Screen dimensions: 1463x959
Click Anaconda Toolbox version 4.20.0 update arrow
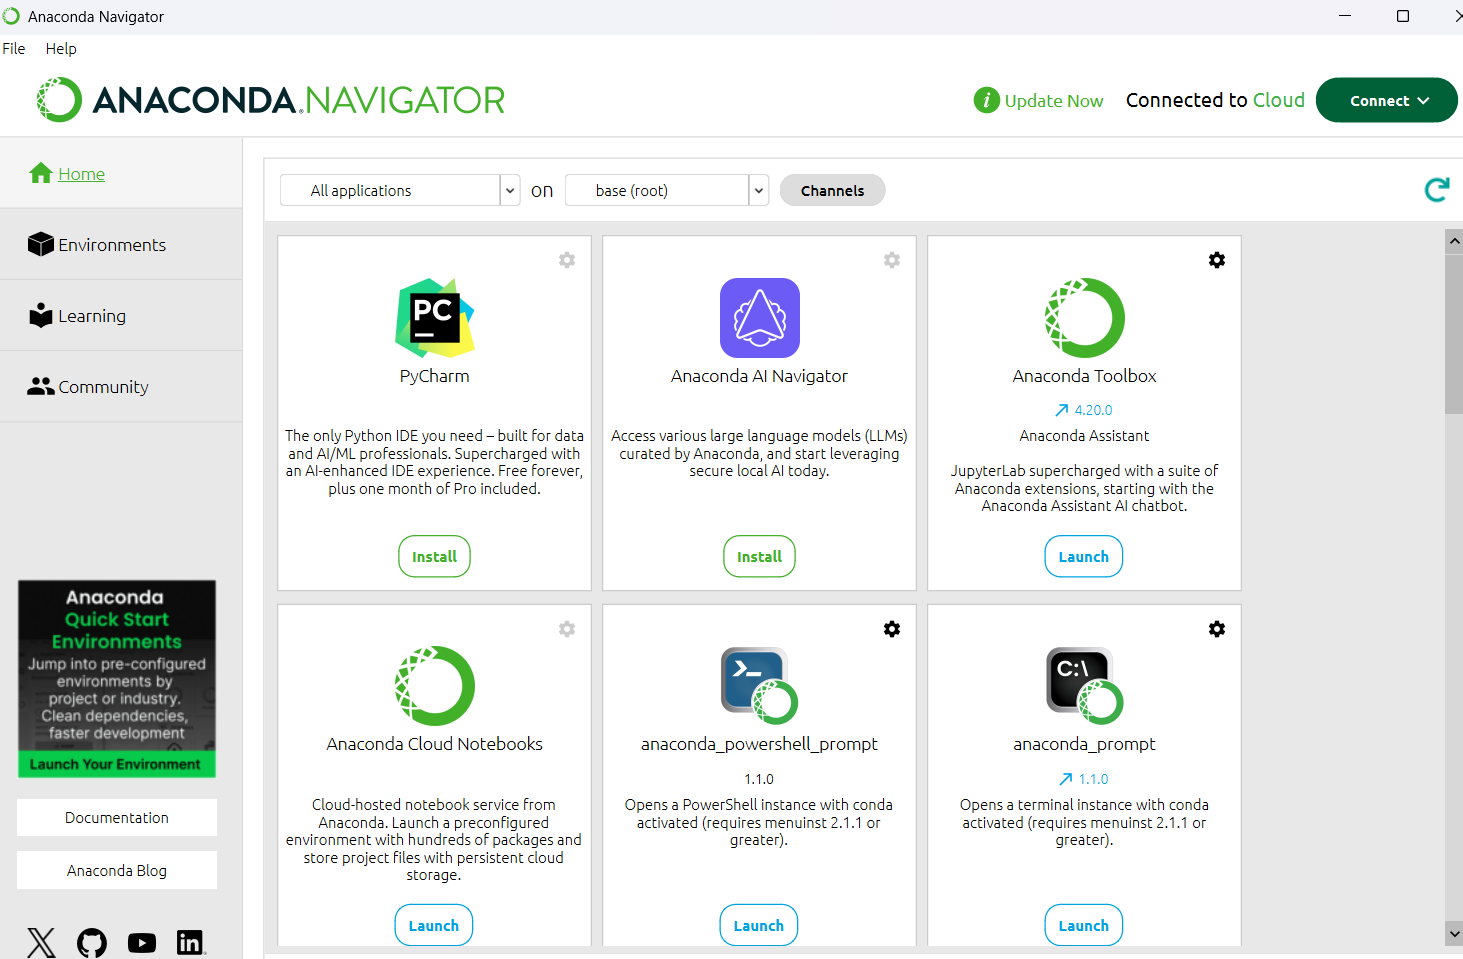pyautogui.click(x=1062, y=410)
